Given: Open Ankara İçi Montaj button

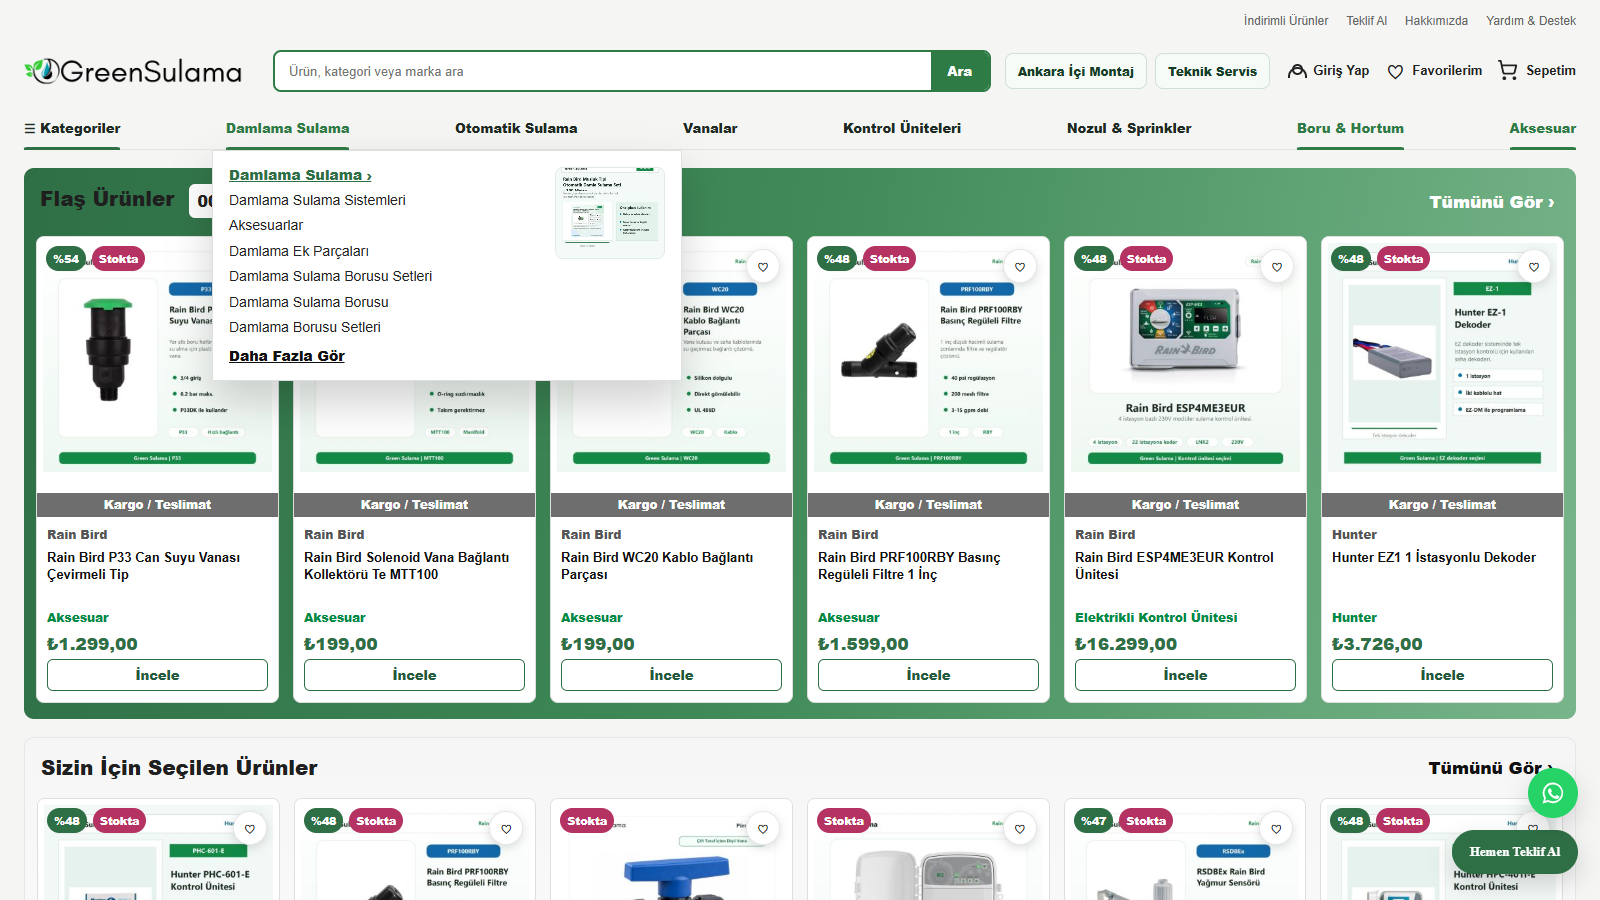Looking at the screenshot, I should coord(1076,71).
